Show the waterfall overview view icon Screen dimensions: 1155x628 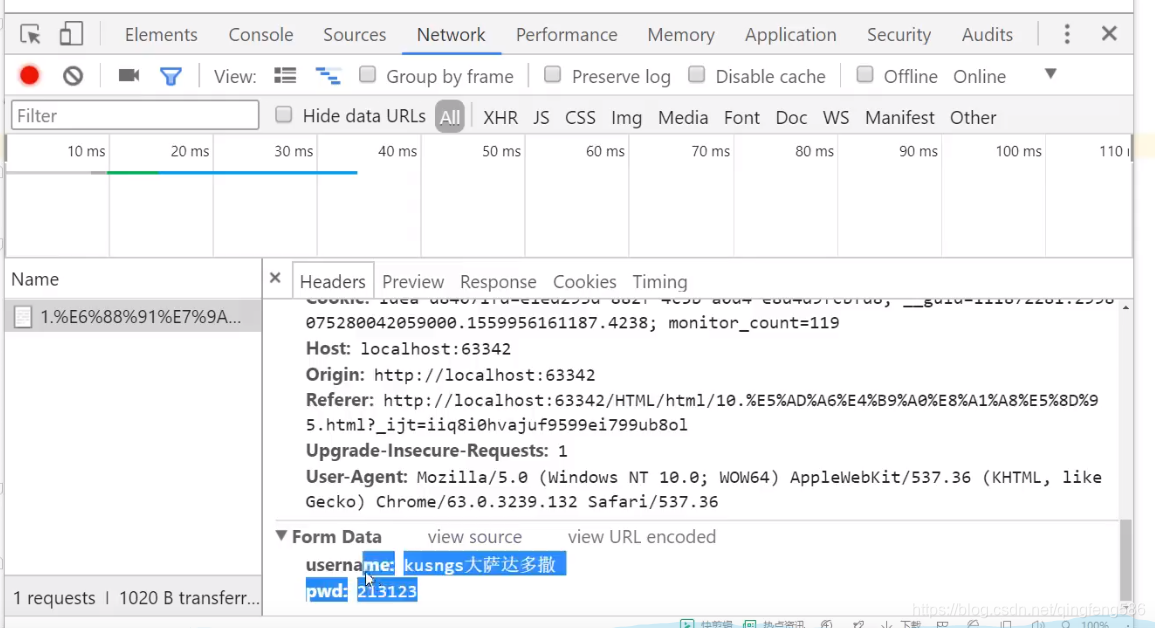click(328, 76)
